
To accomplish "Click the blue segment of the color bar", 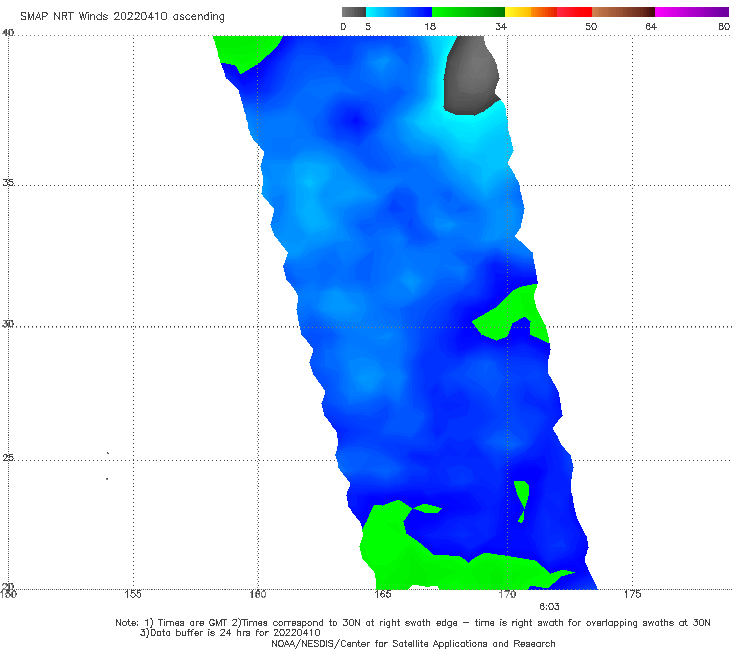I will (399, 12).
